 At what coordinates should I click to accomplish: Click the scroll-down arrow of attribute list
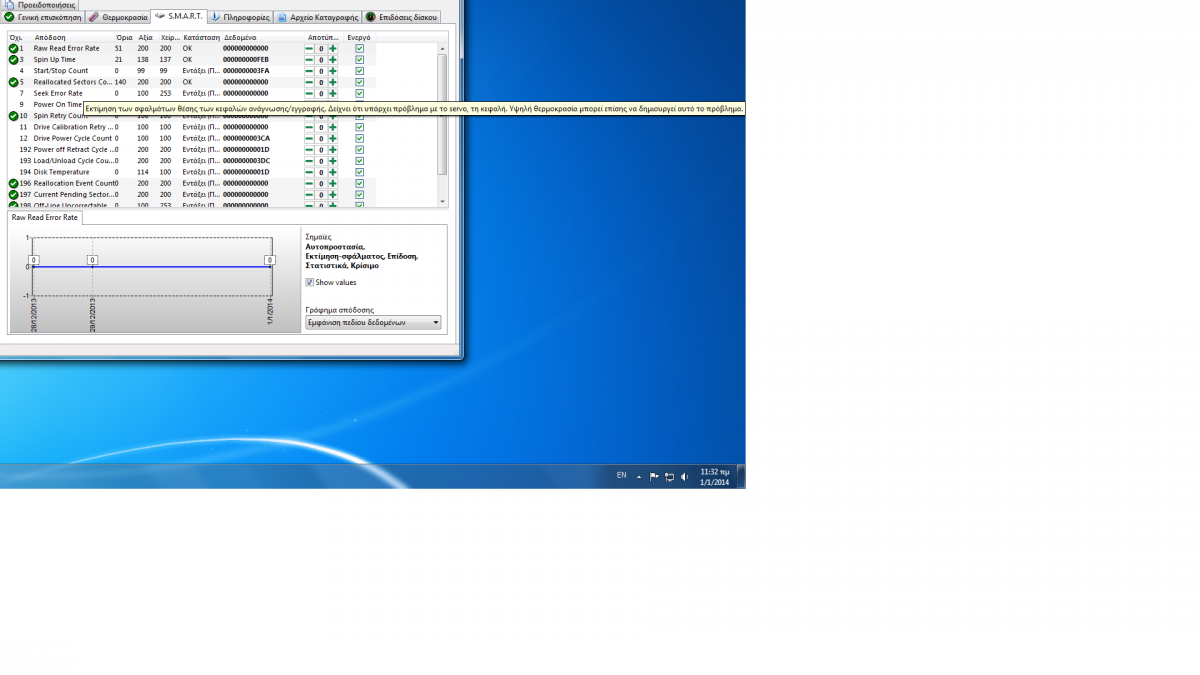point(442,202)
